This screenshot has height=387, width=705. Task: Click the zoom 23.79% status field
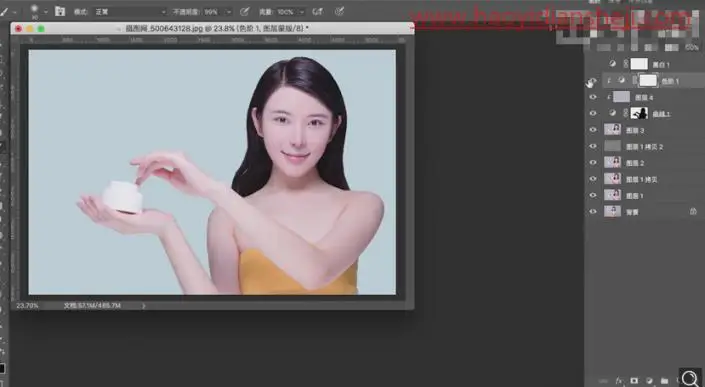pos(27,306)
